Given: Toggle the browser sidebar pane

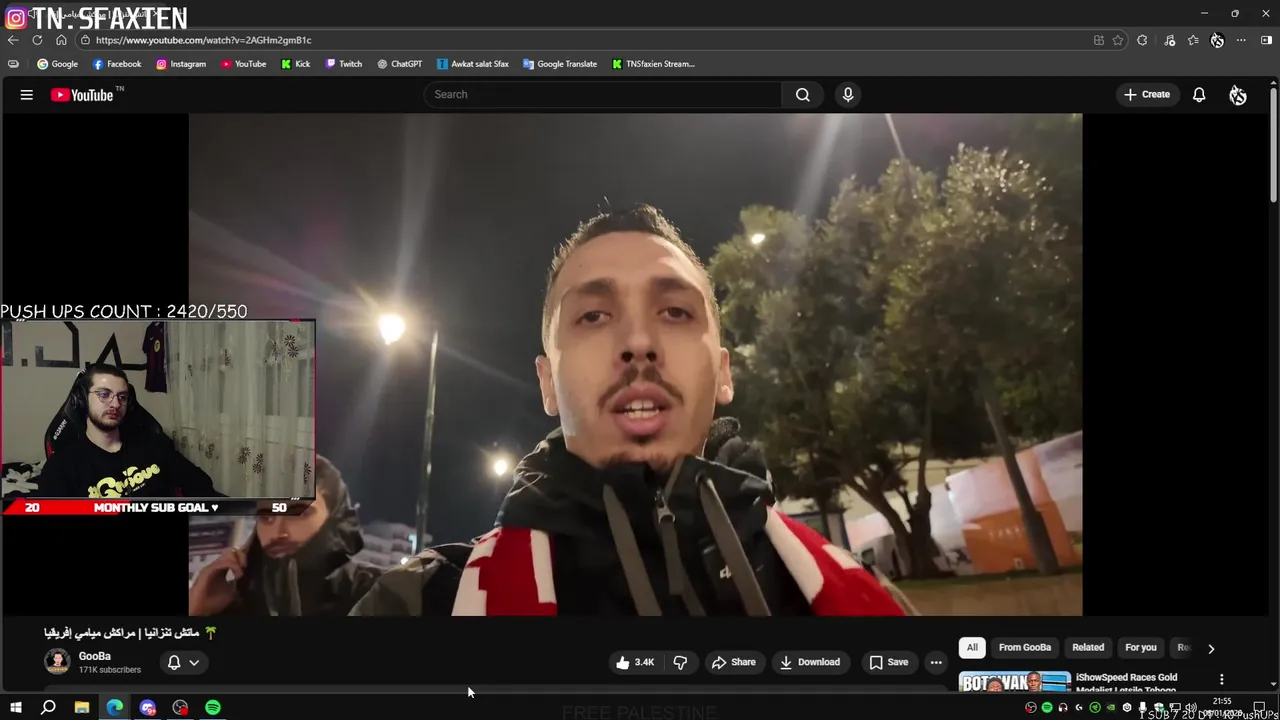Looking at the screenshot, I should tap(1266, 40).
